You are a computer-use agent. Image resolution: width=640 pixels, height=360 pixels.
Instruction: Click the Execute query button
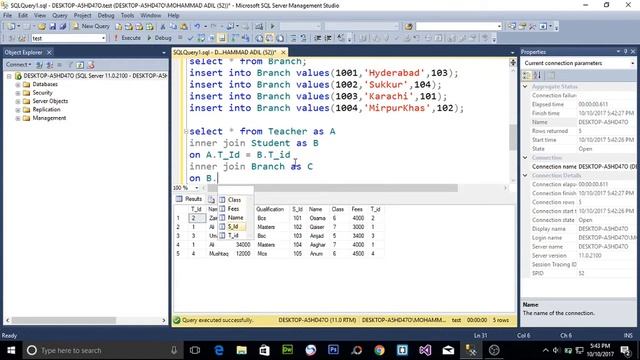tap(127, 38)
